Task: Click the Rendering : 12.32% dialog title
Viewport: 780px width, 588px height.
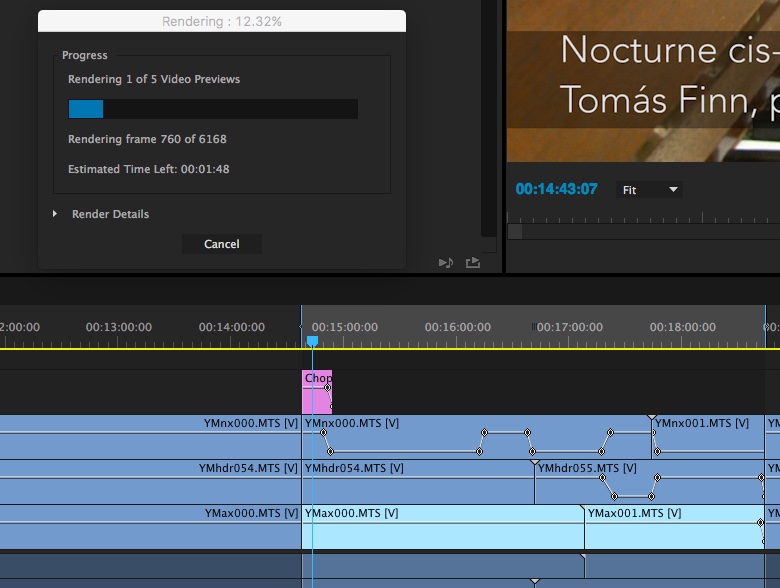Action: (222, 21)
